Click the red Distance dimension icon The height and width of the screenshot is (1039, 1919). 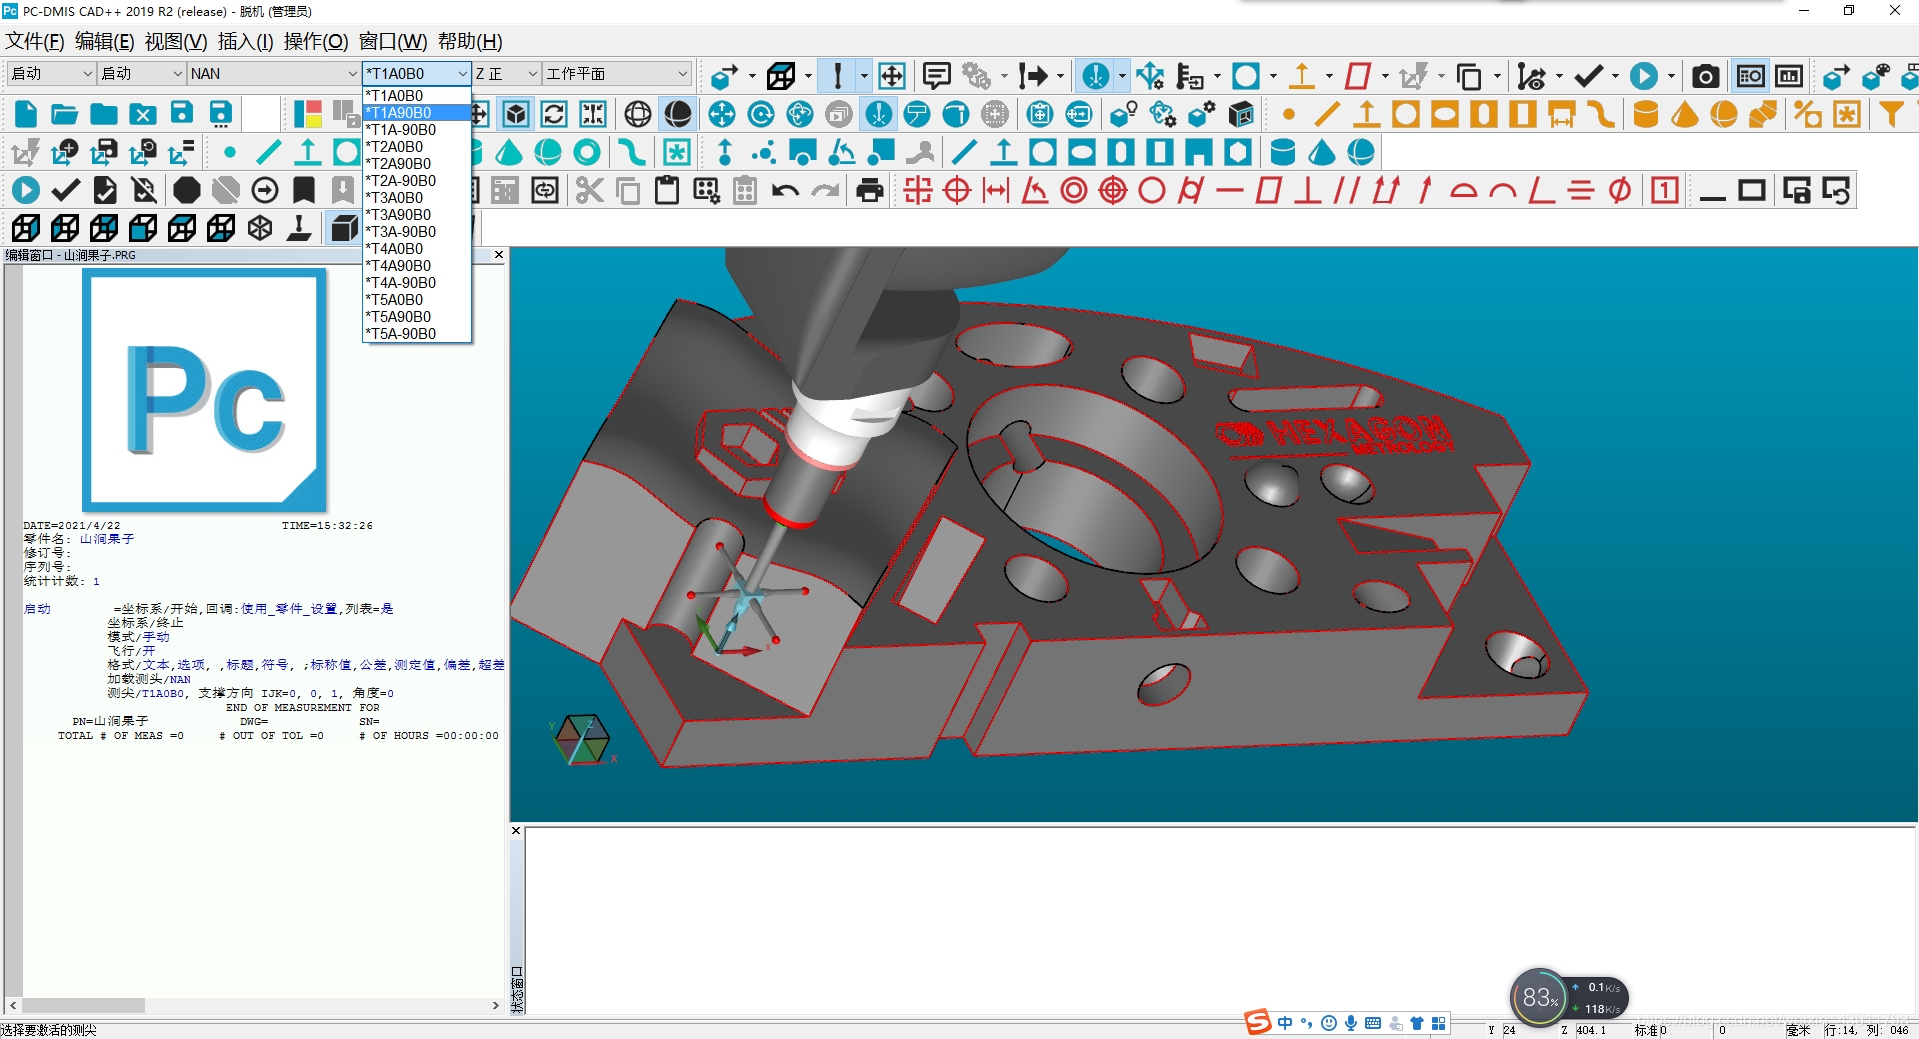[996, 190]
